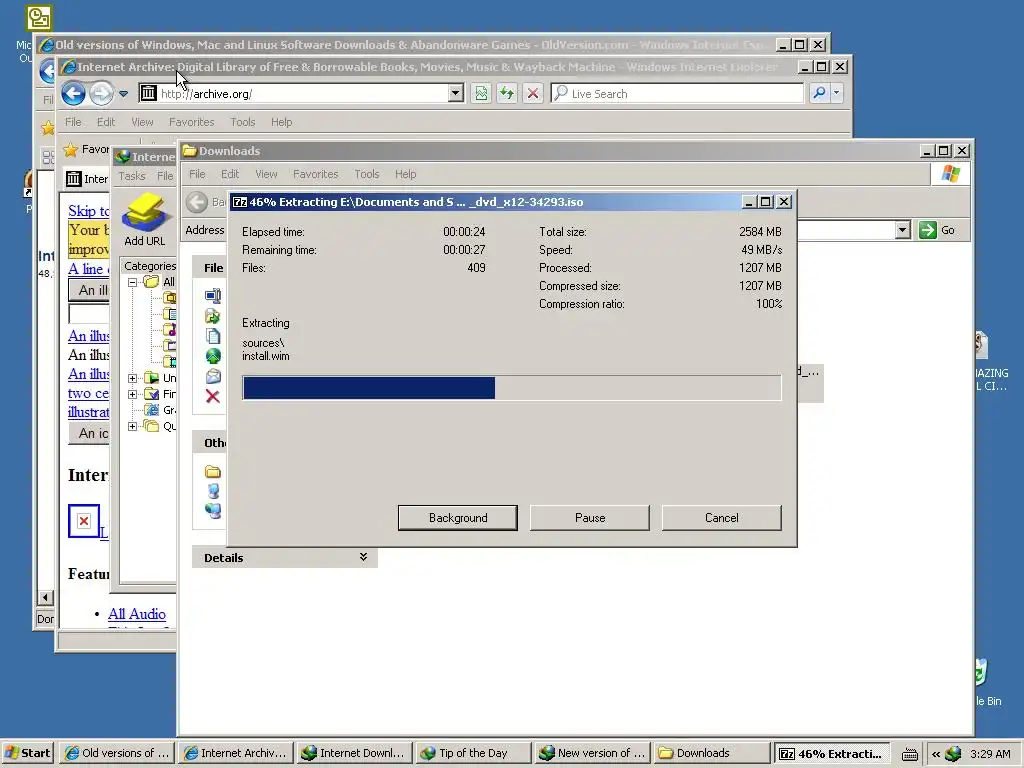Switch to Tip of the Day taskbar button
1024x768 pixels.
coord(473,753)
